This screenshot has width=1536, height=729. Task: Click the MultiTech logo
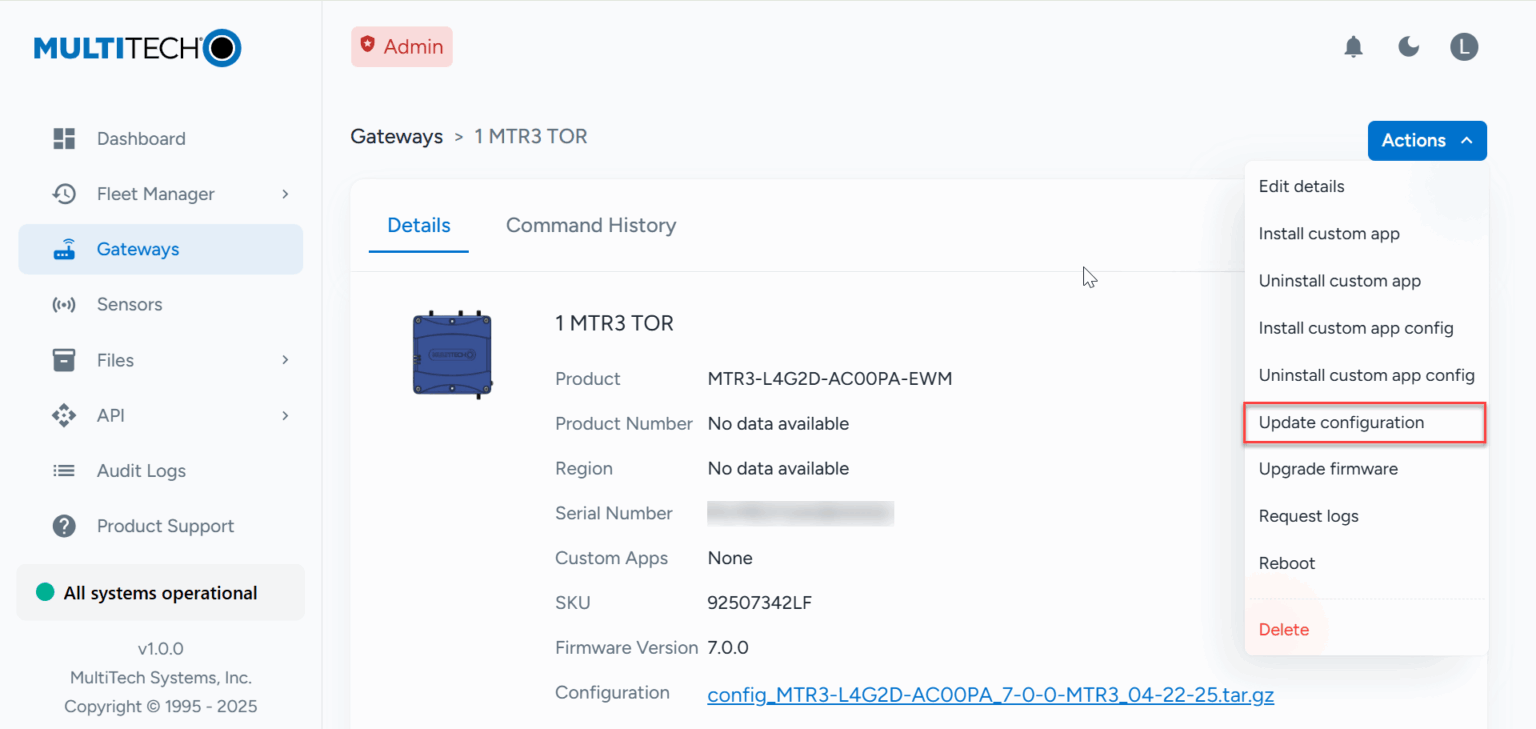coord(138,48)
